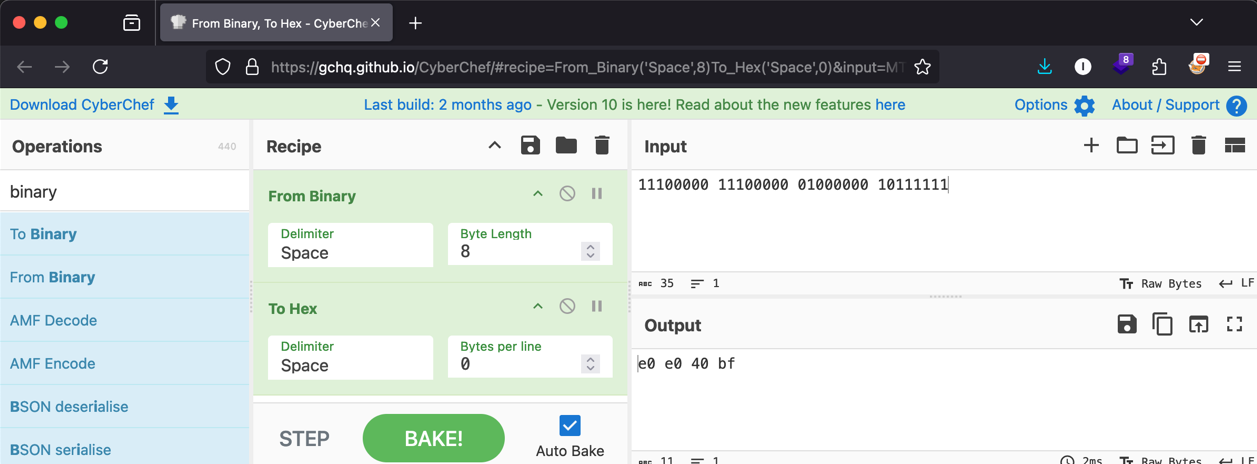
Task: Select AMF Decode operation
Action: click(125, 320)
